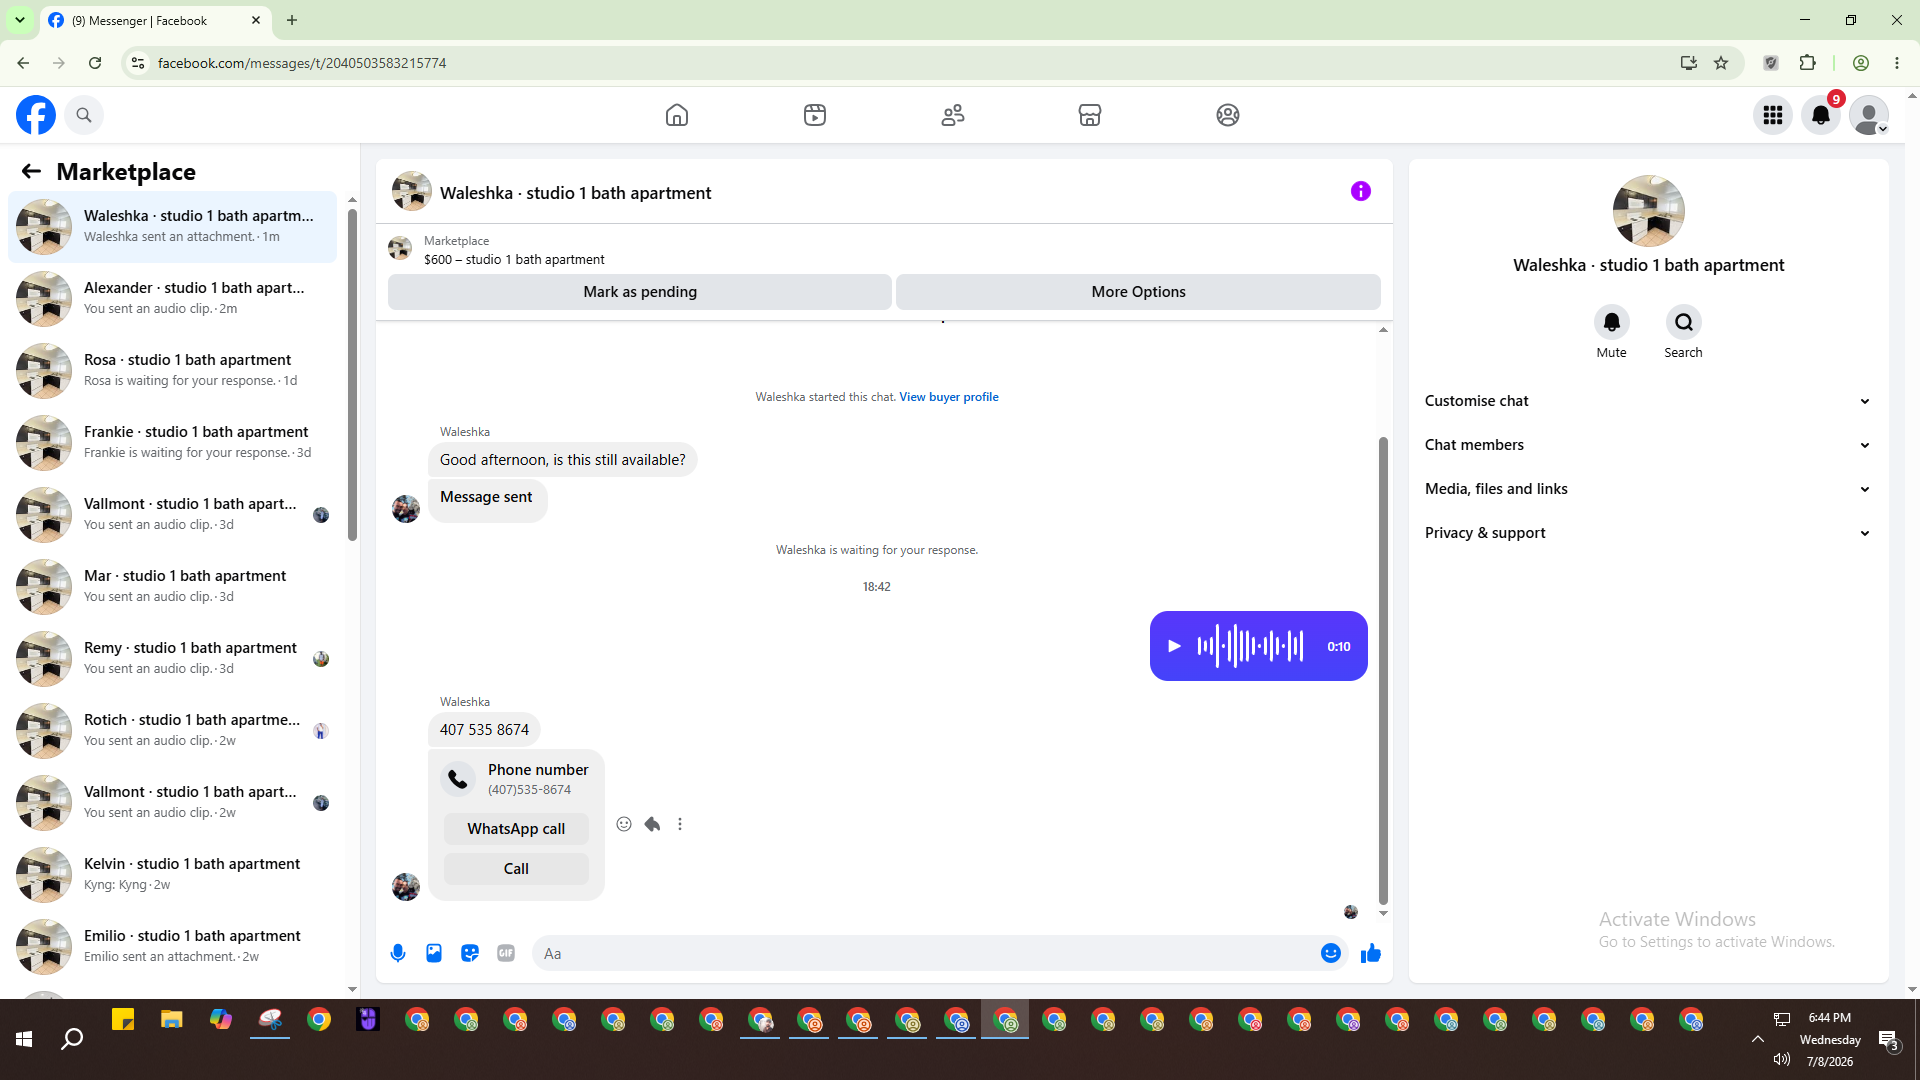Toggle conversation information panel icon
Viewport: 1920px width, 1080px height.
click(1361, 191)
